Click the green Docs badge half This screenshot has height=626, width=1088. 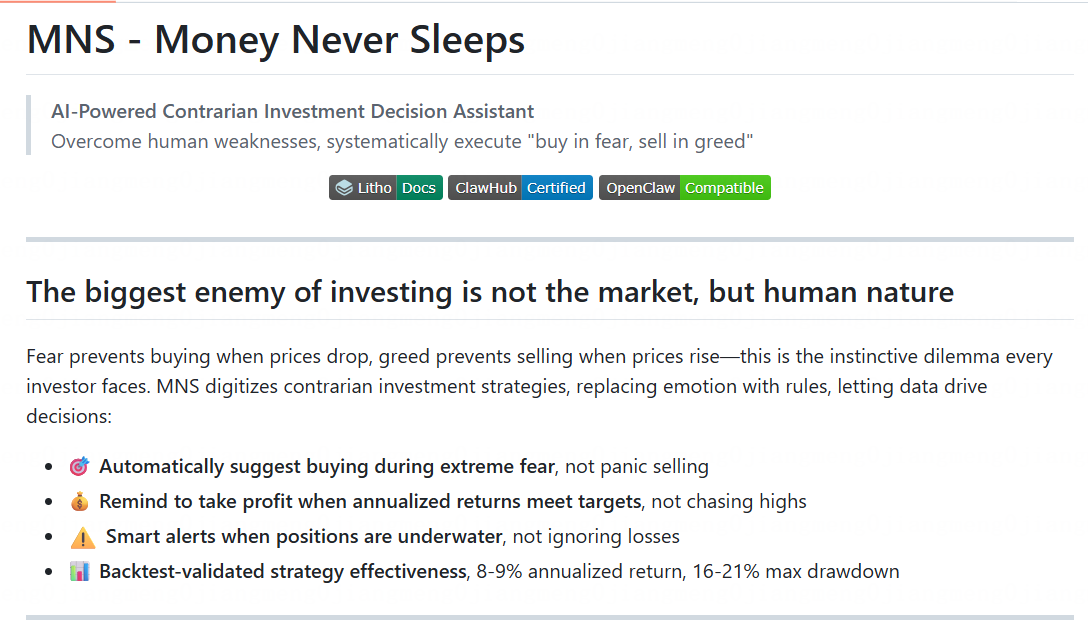coord(419,188)
